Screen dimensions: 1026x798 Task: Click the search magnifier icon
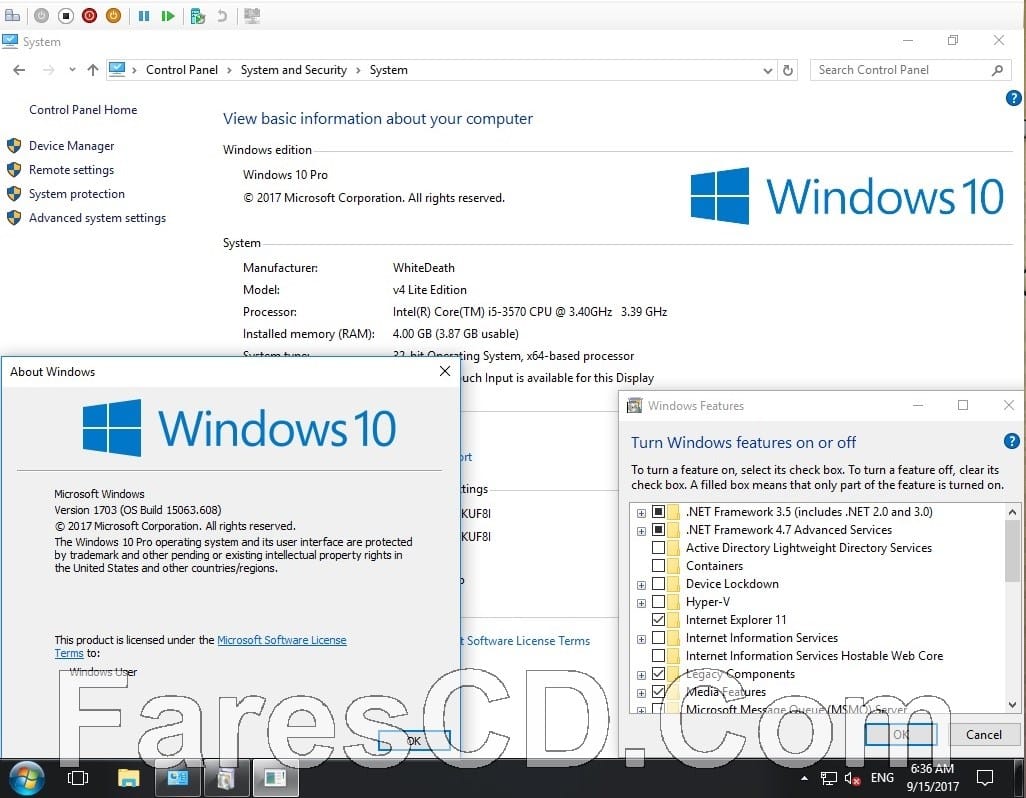pos(997,70)
